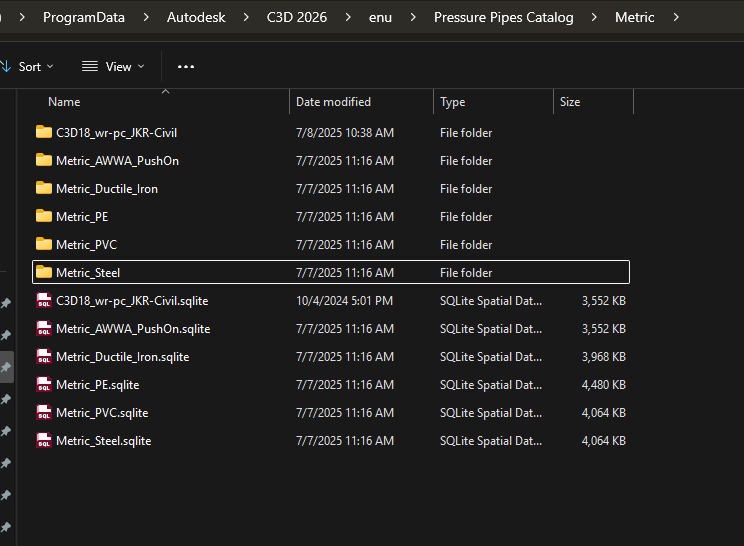Sort by the Name column header

point(64,102)
